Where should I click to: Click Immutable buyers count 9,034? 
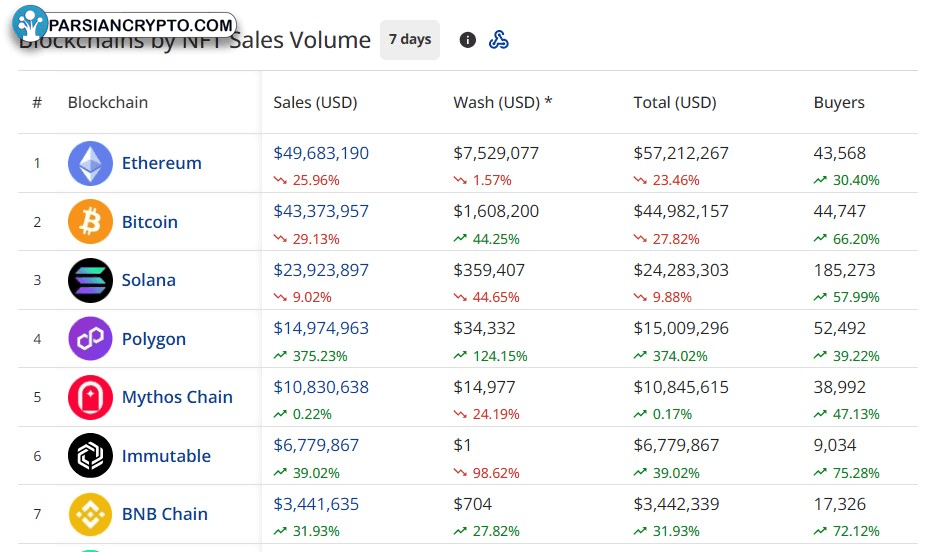tap(835, 445)
